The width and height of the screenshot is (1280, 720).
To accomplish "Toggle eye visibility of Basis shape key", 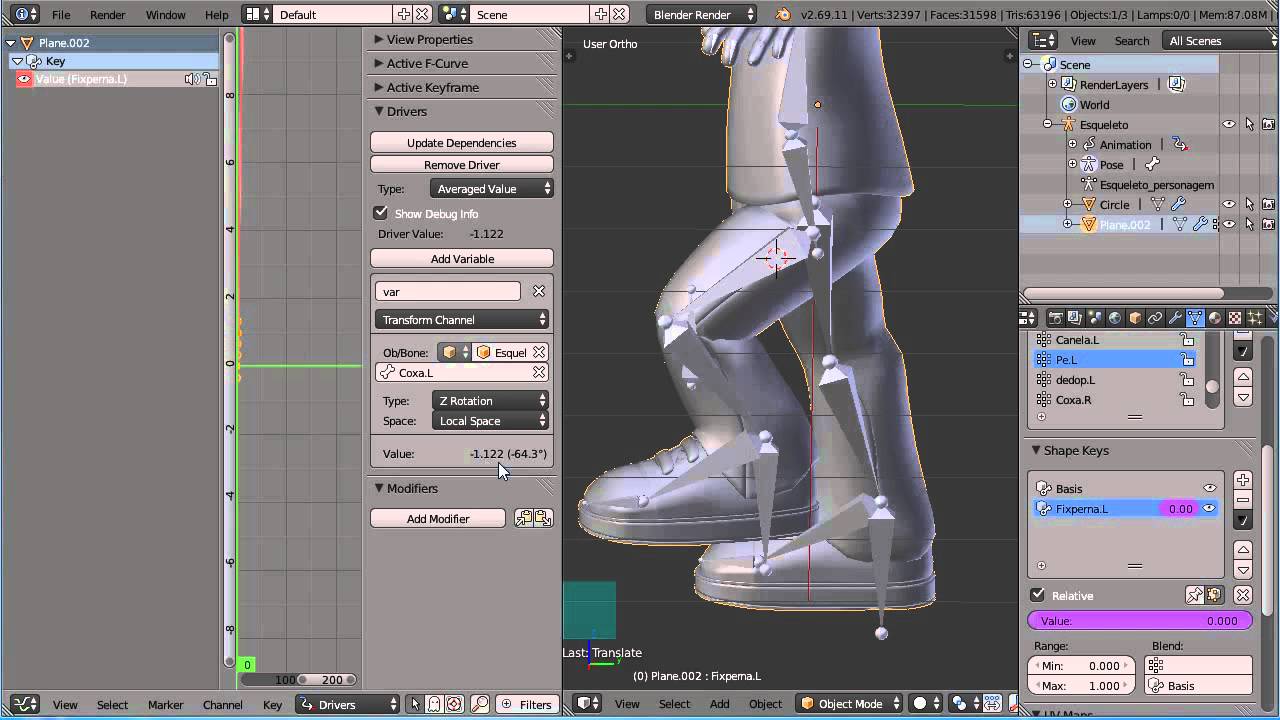I will click(1210, 488).
